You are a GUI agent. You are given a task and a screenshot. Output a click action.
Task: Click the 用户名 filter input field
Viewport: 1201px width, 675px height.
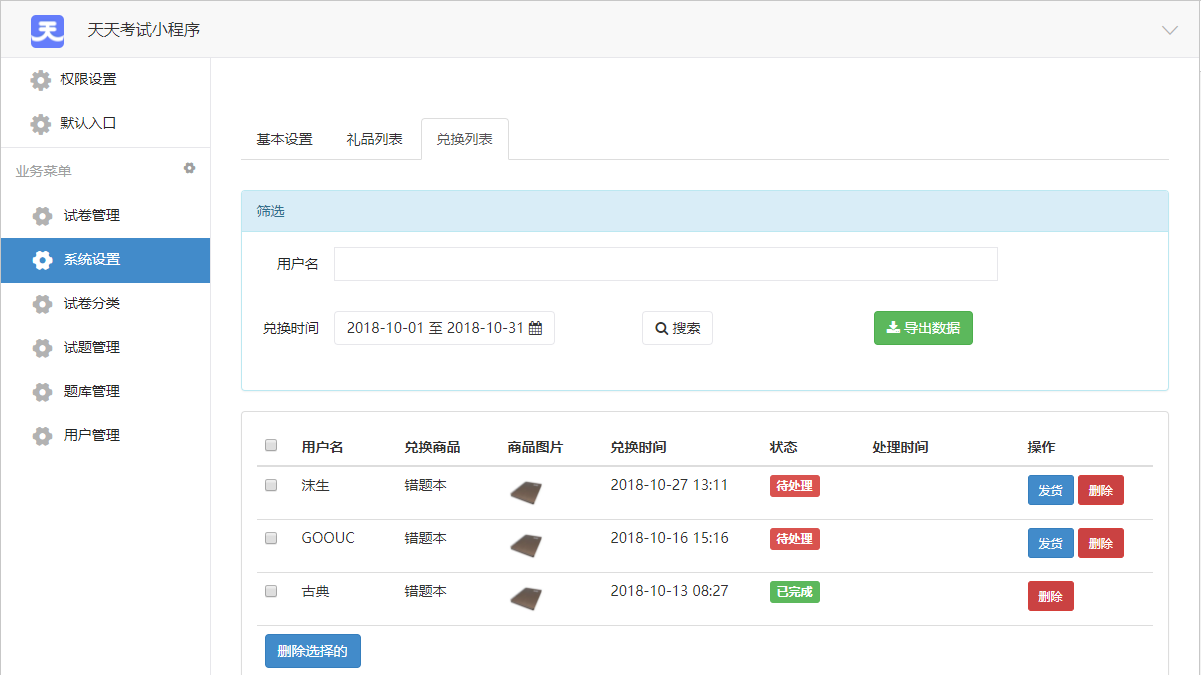tap(665, 264)
